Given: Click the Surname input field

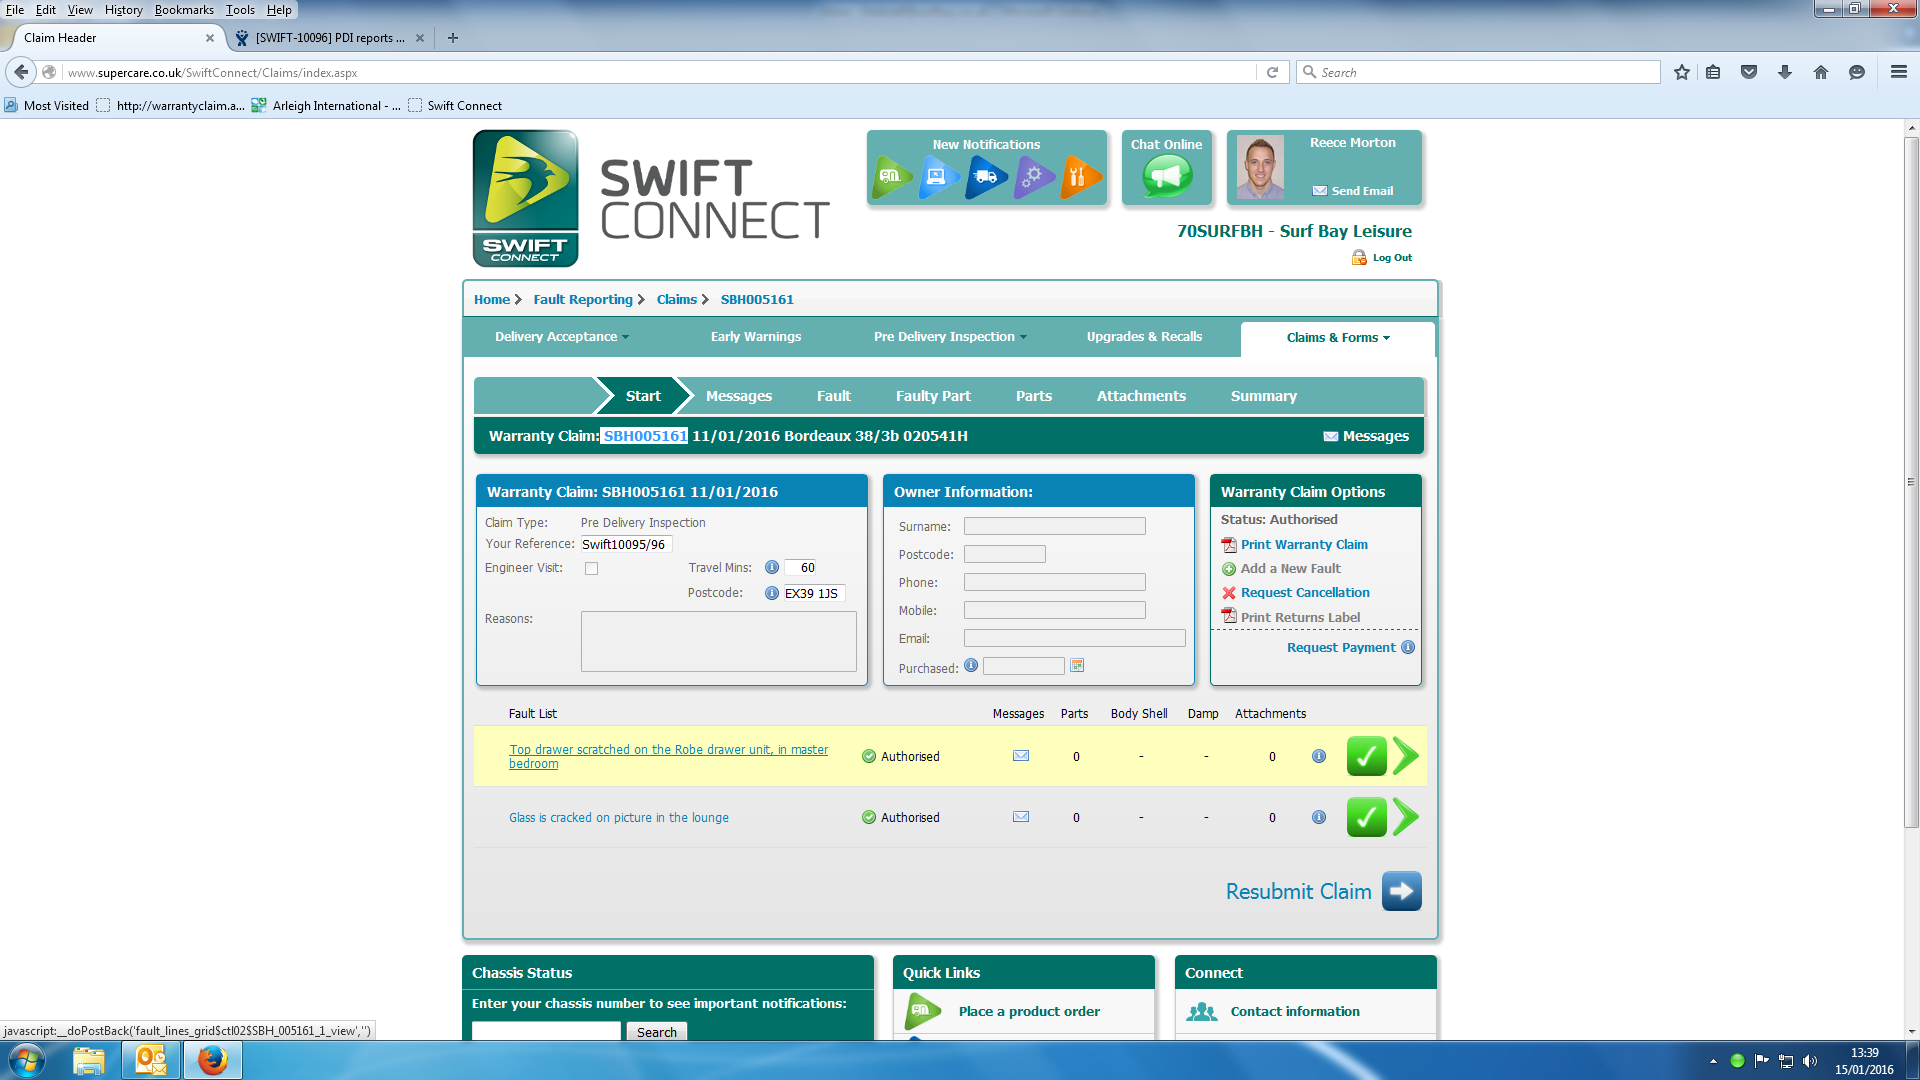Looking at the screenshot, I should coord(1054,526).
